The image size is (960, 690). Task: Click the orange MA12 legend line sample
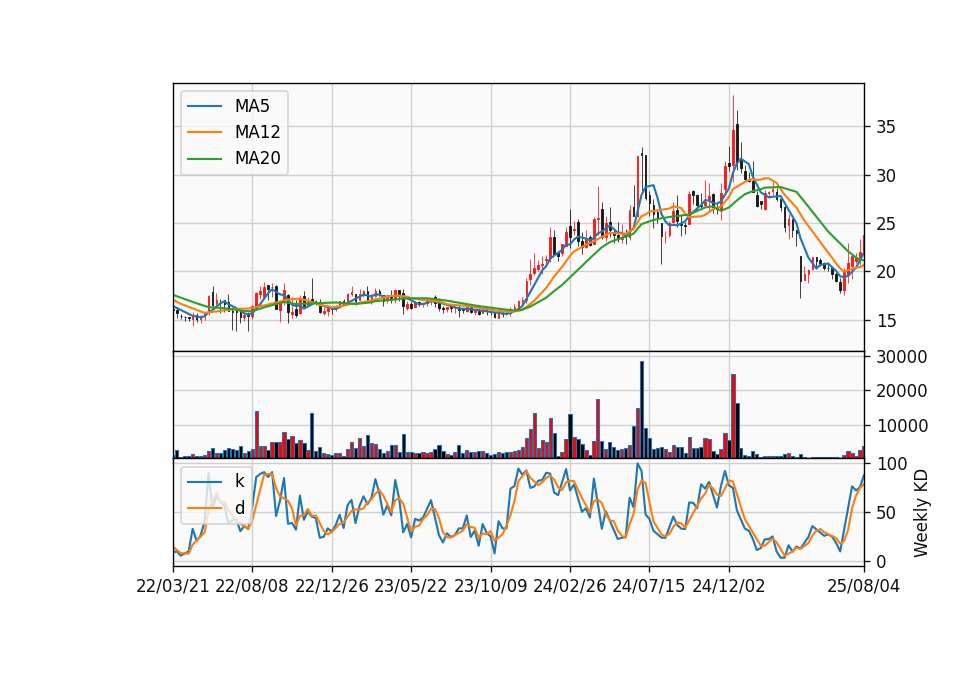(204, 132)
